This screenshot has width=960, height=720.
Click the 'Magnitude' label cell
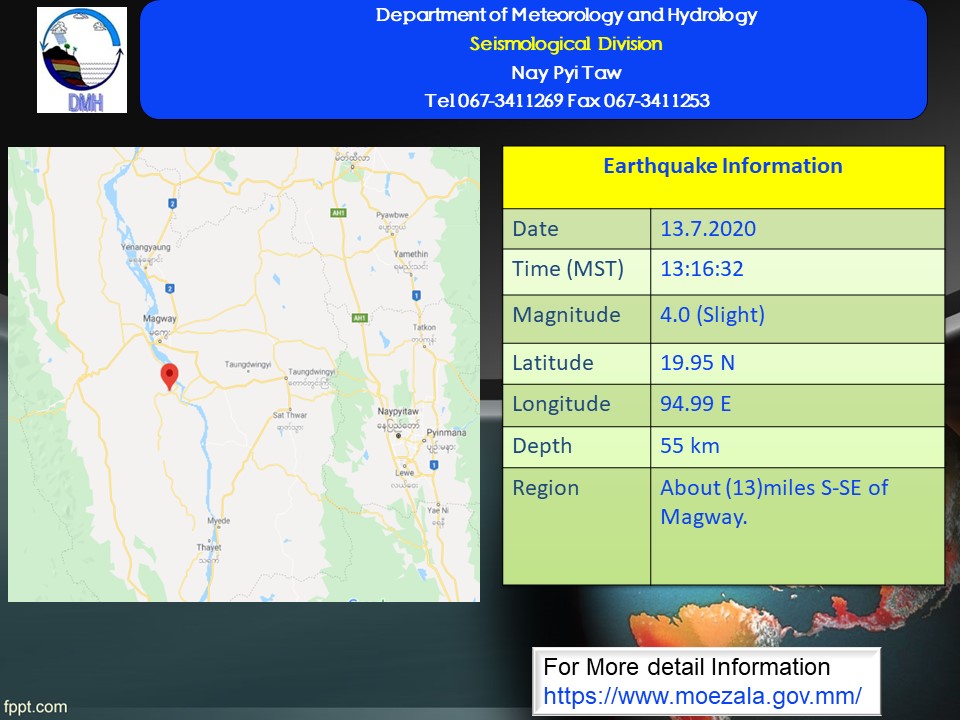577,319
